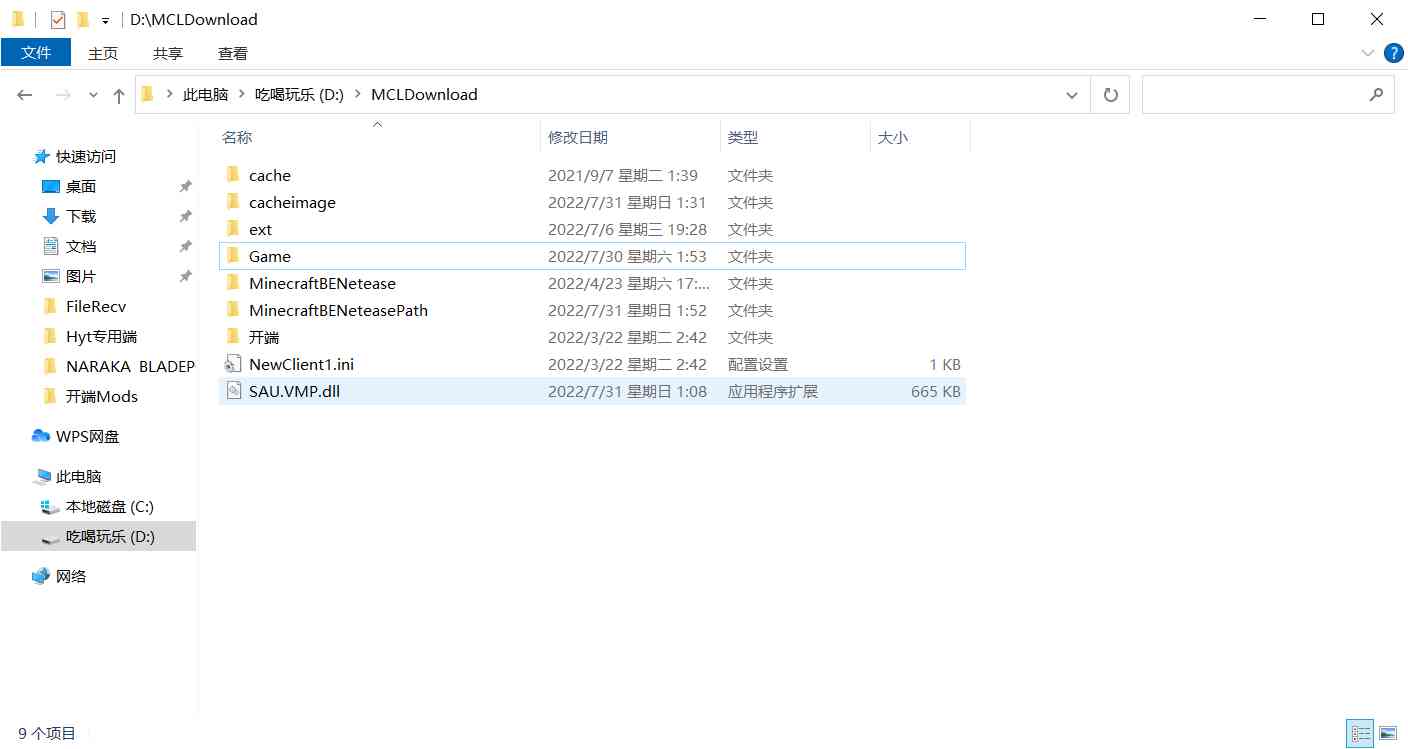Expand the address bar root chevron
1408x749 pixels.
[x=169, y=95]
